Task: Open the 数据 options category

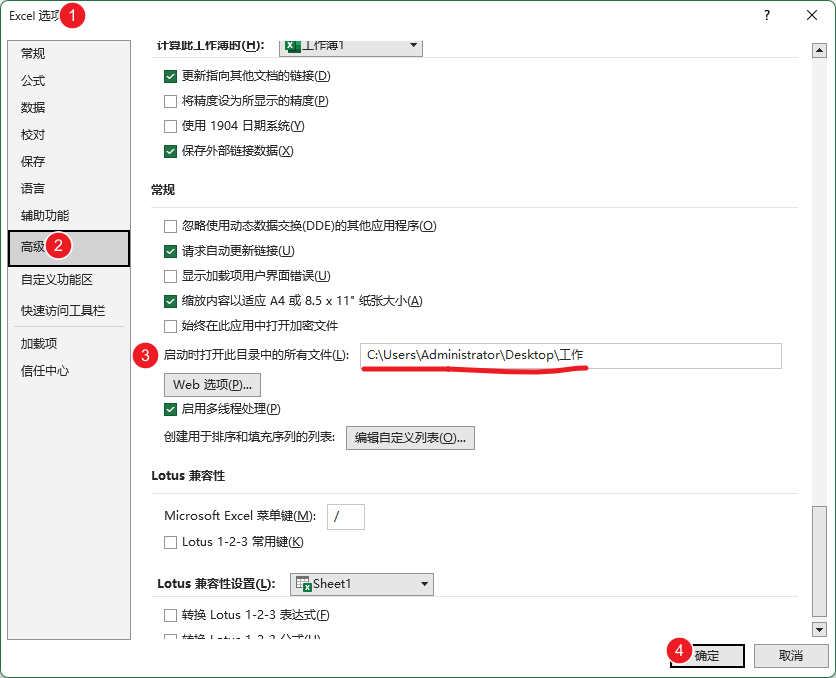Action: (69, 108)
